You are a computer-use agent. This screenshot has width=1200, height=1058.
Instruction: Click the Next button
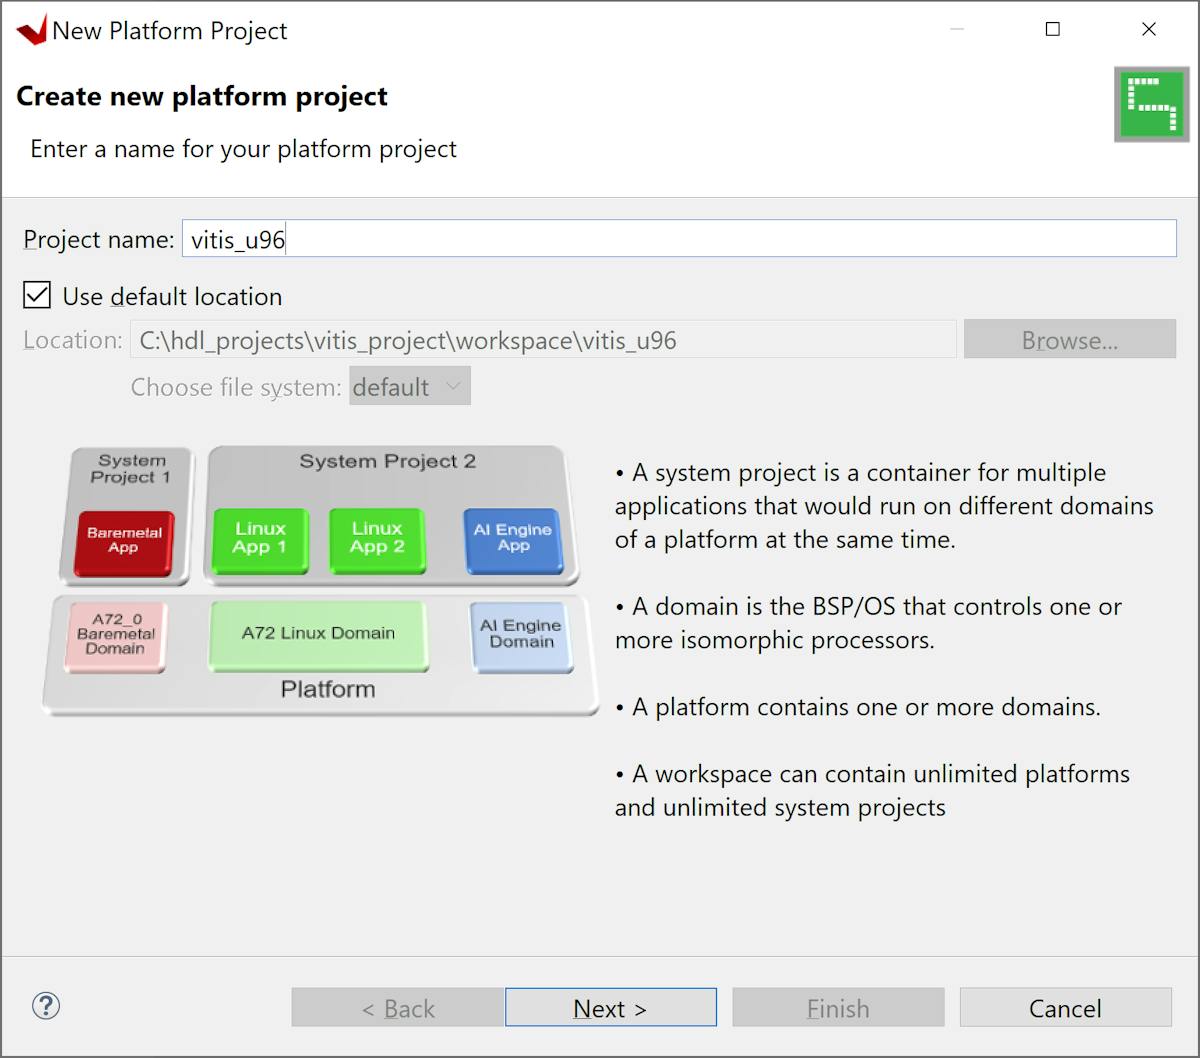(x=610, y=1008)
